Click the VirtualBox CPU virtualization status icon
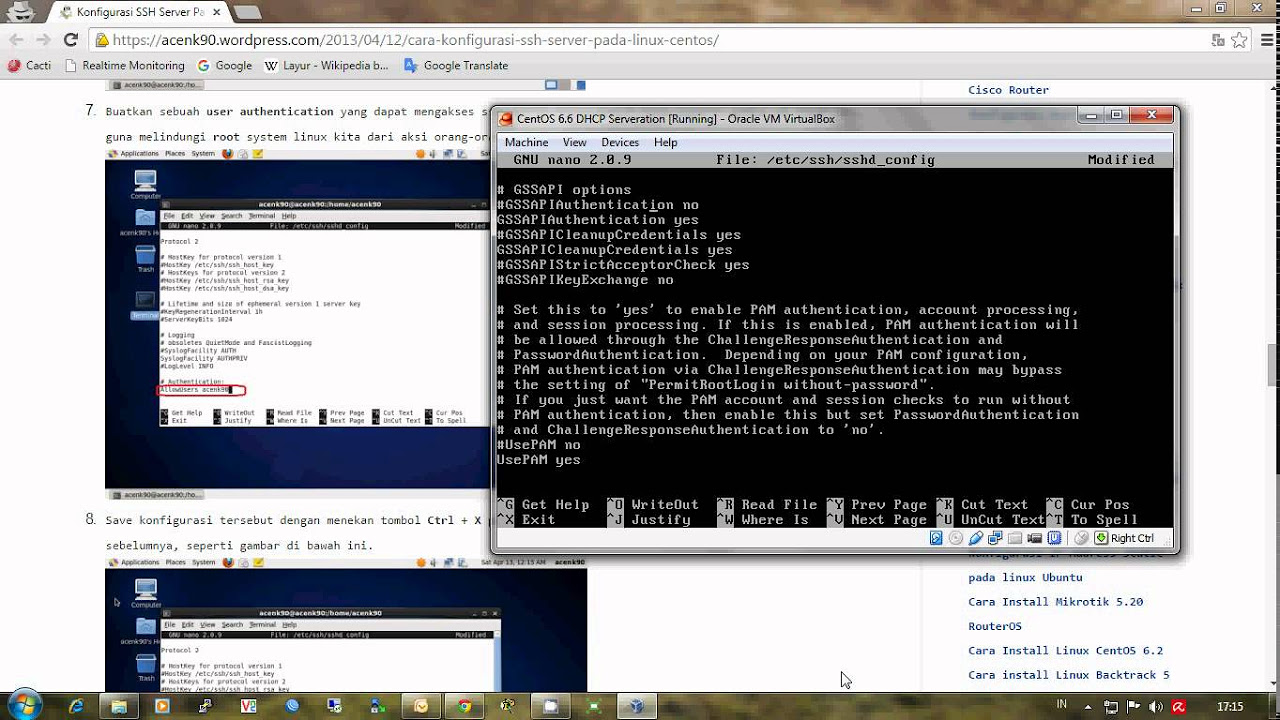The height and width of the screenshot is (720, 1280). [x=1054, y=538]
